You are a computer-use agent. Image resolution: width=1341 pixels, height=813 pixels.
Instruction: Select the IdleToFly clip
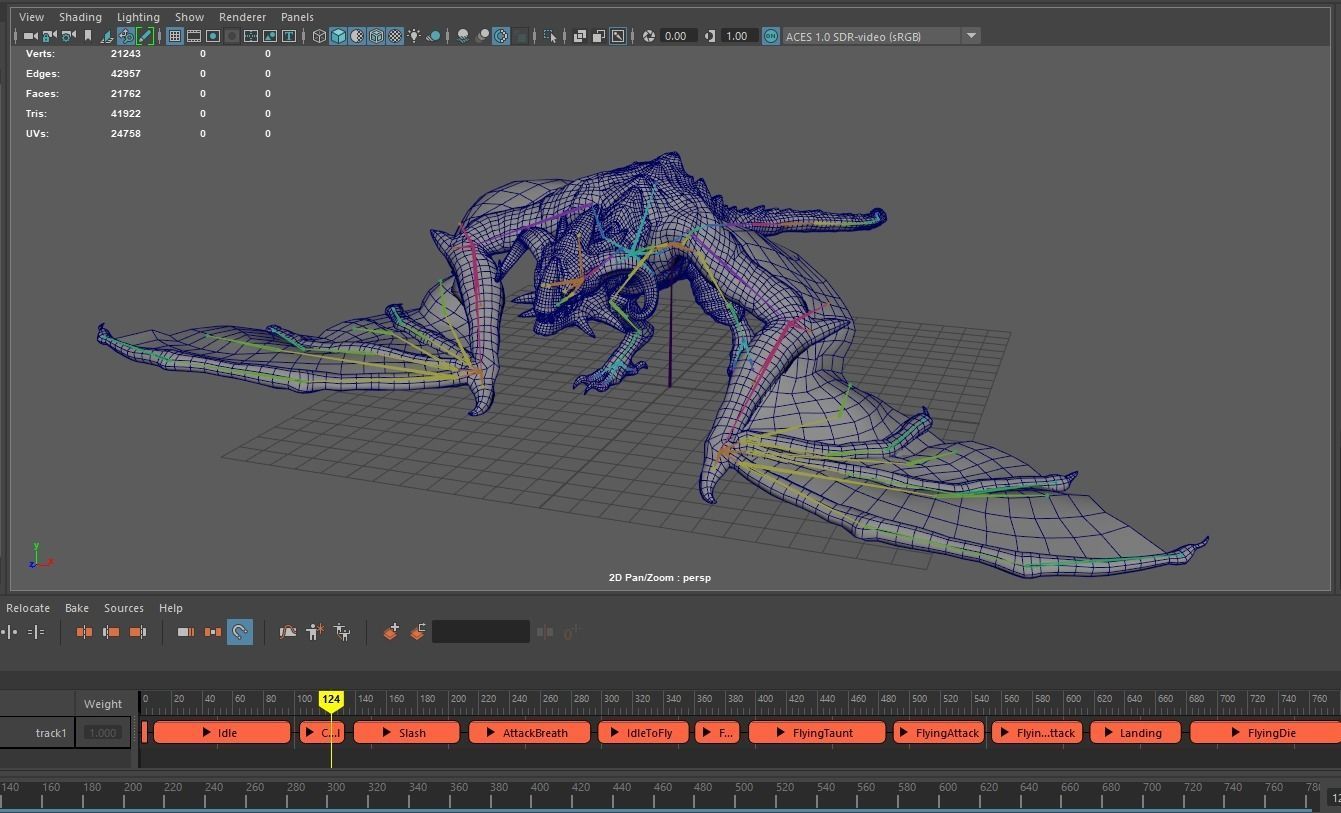643,733
